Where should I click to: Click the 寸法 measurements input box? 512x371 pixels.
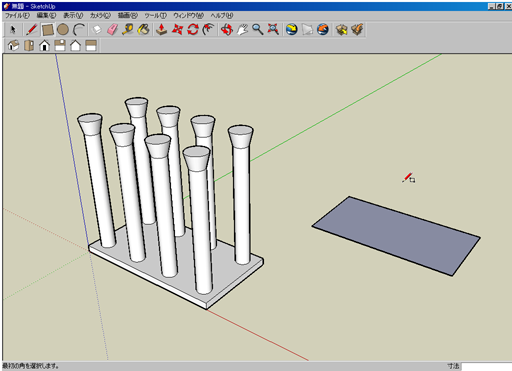click(486, 366)
